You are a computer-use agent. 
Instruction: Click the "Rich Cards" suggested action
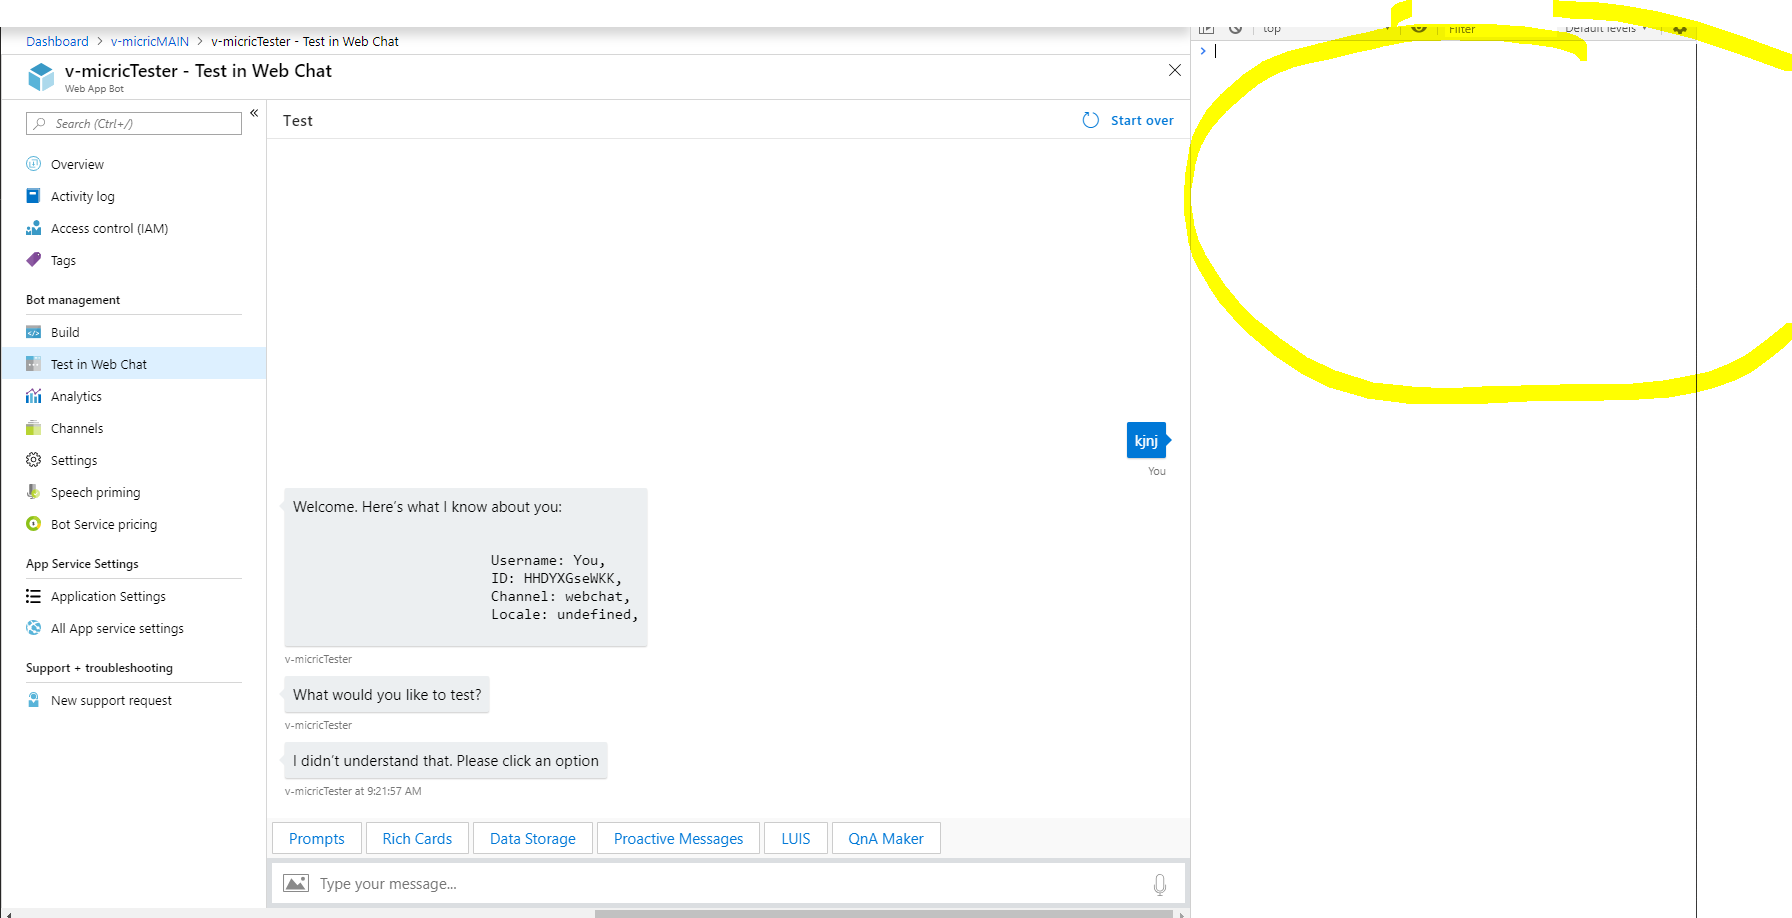coord(417,838)
